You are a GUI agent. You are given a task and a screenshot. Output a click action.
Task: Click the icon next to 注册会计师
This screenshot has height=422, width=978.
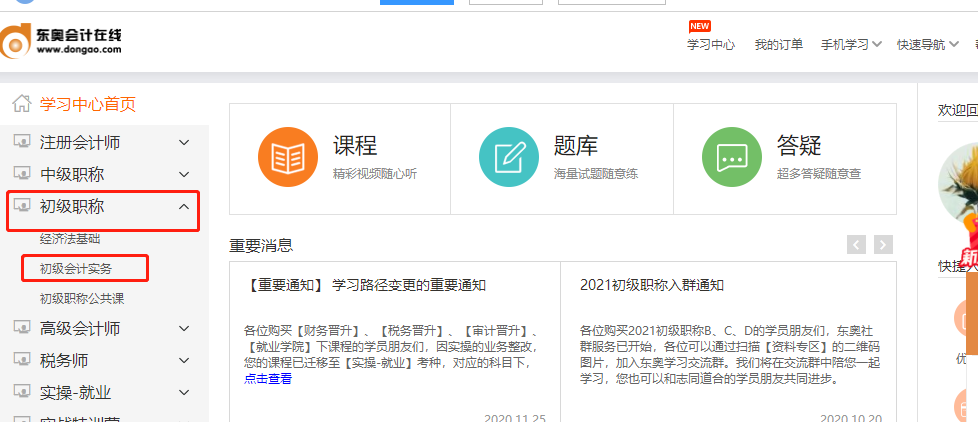click(x=22, y=143)
